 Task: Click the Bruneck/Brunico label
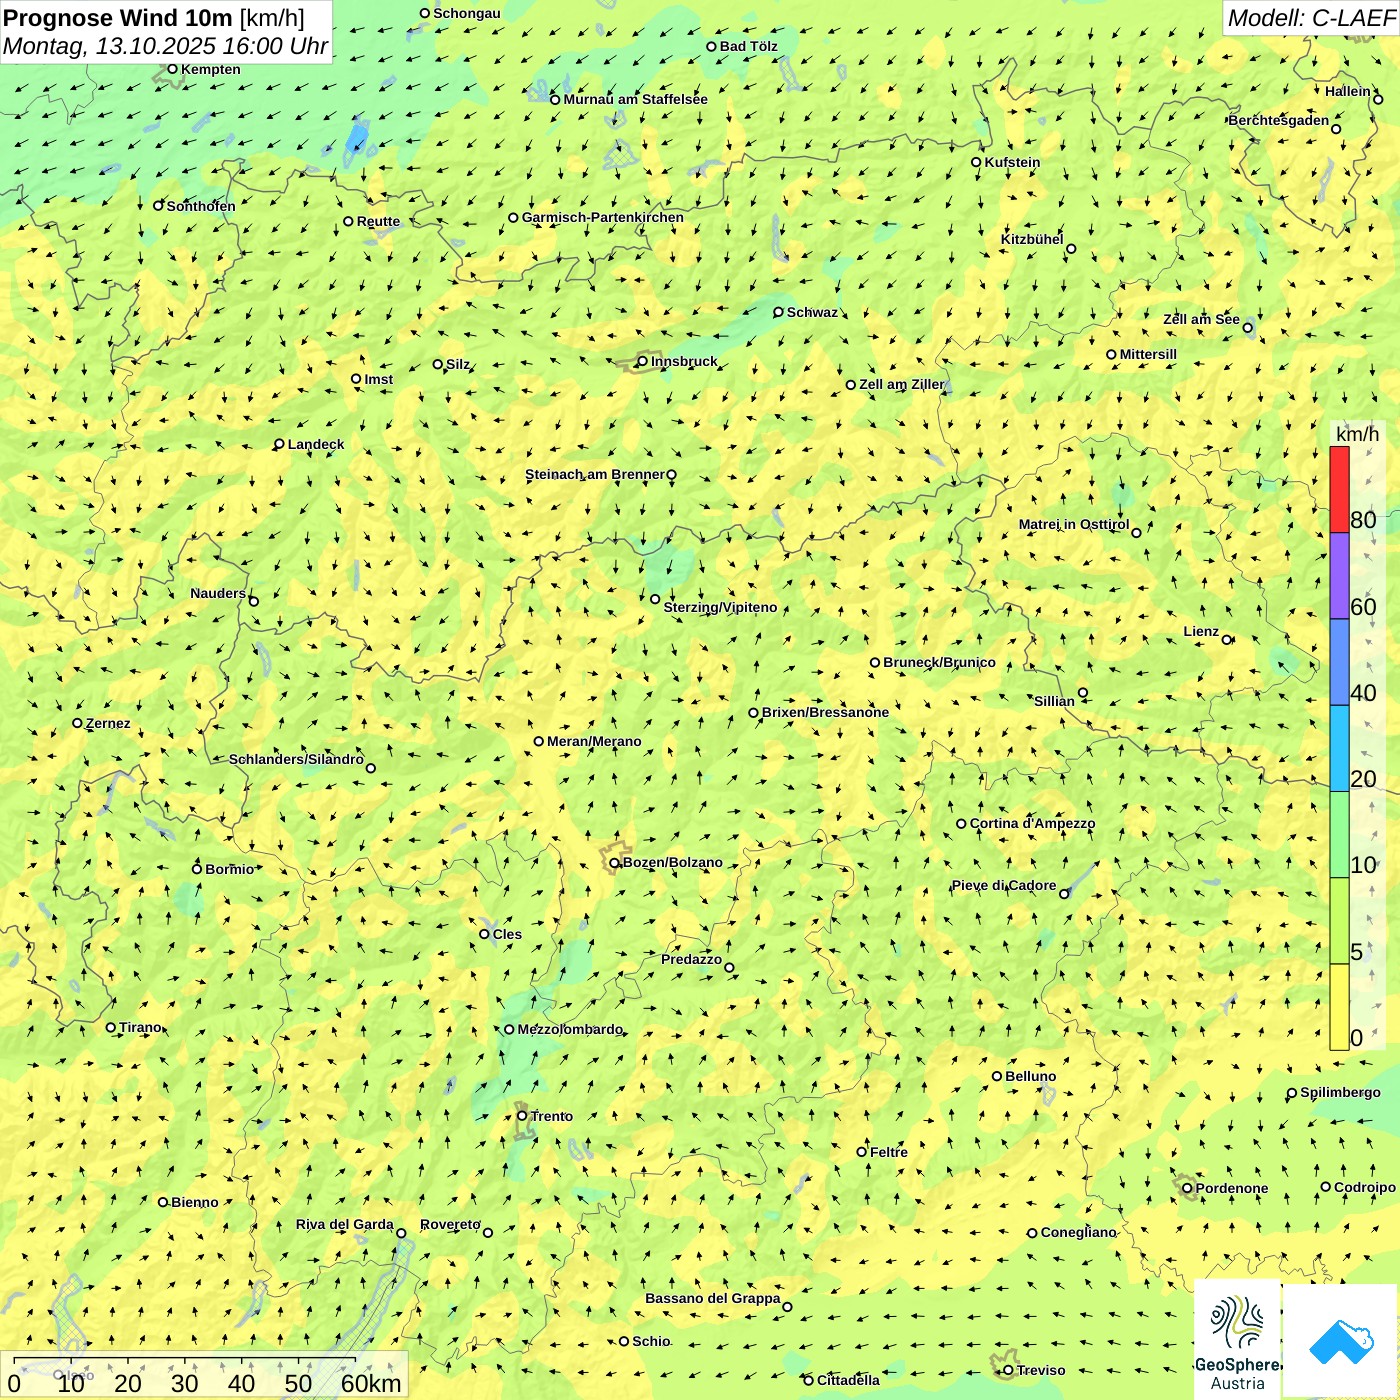coord(939,662)
